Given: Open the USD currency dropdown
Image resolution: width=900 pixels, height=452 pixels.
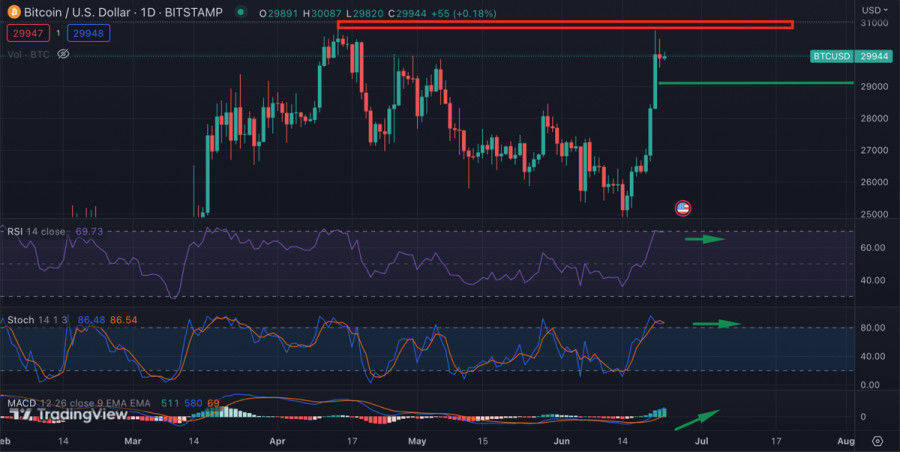Looking at the screenshot, I should 875,10.
